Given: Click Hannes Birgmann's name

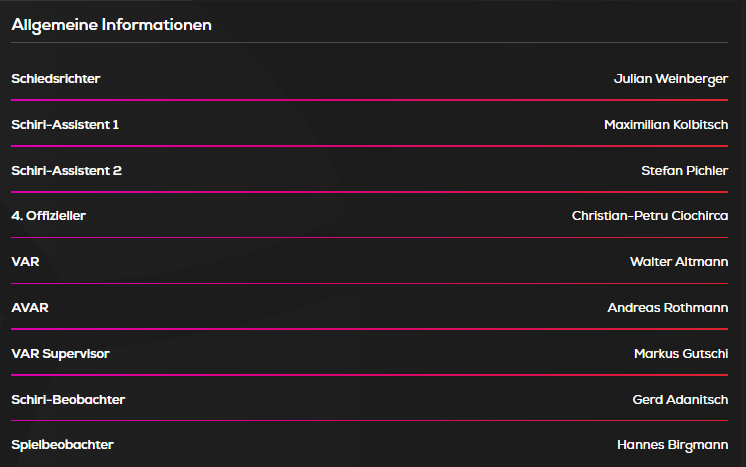Looking at the screenshot, I should tap(672, 445).
